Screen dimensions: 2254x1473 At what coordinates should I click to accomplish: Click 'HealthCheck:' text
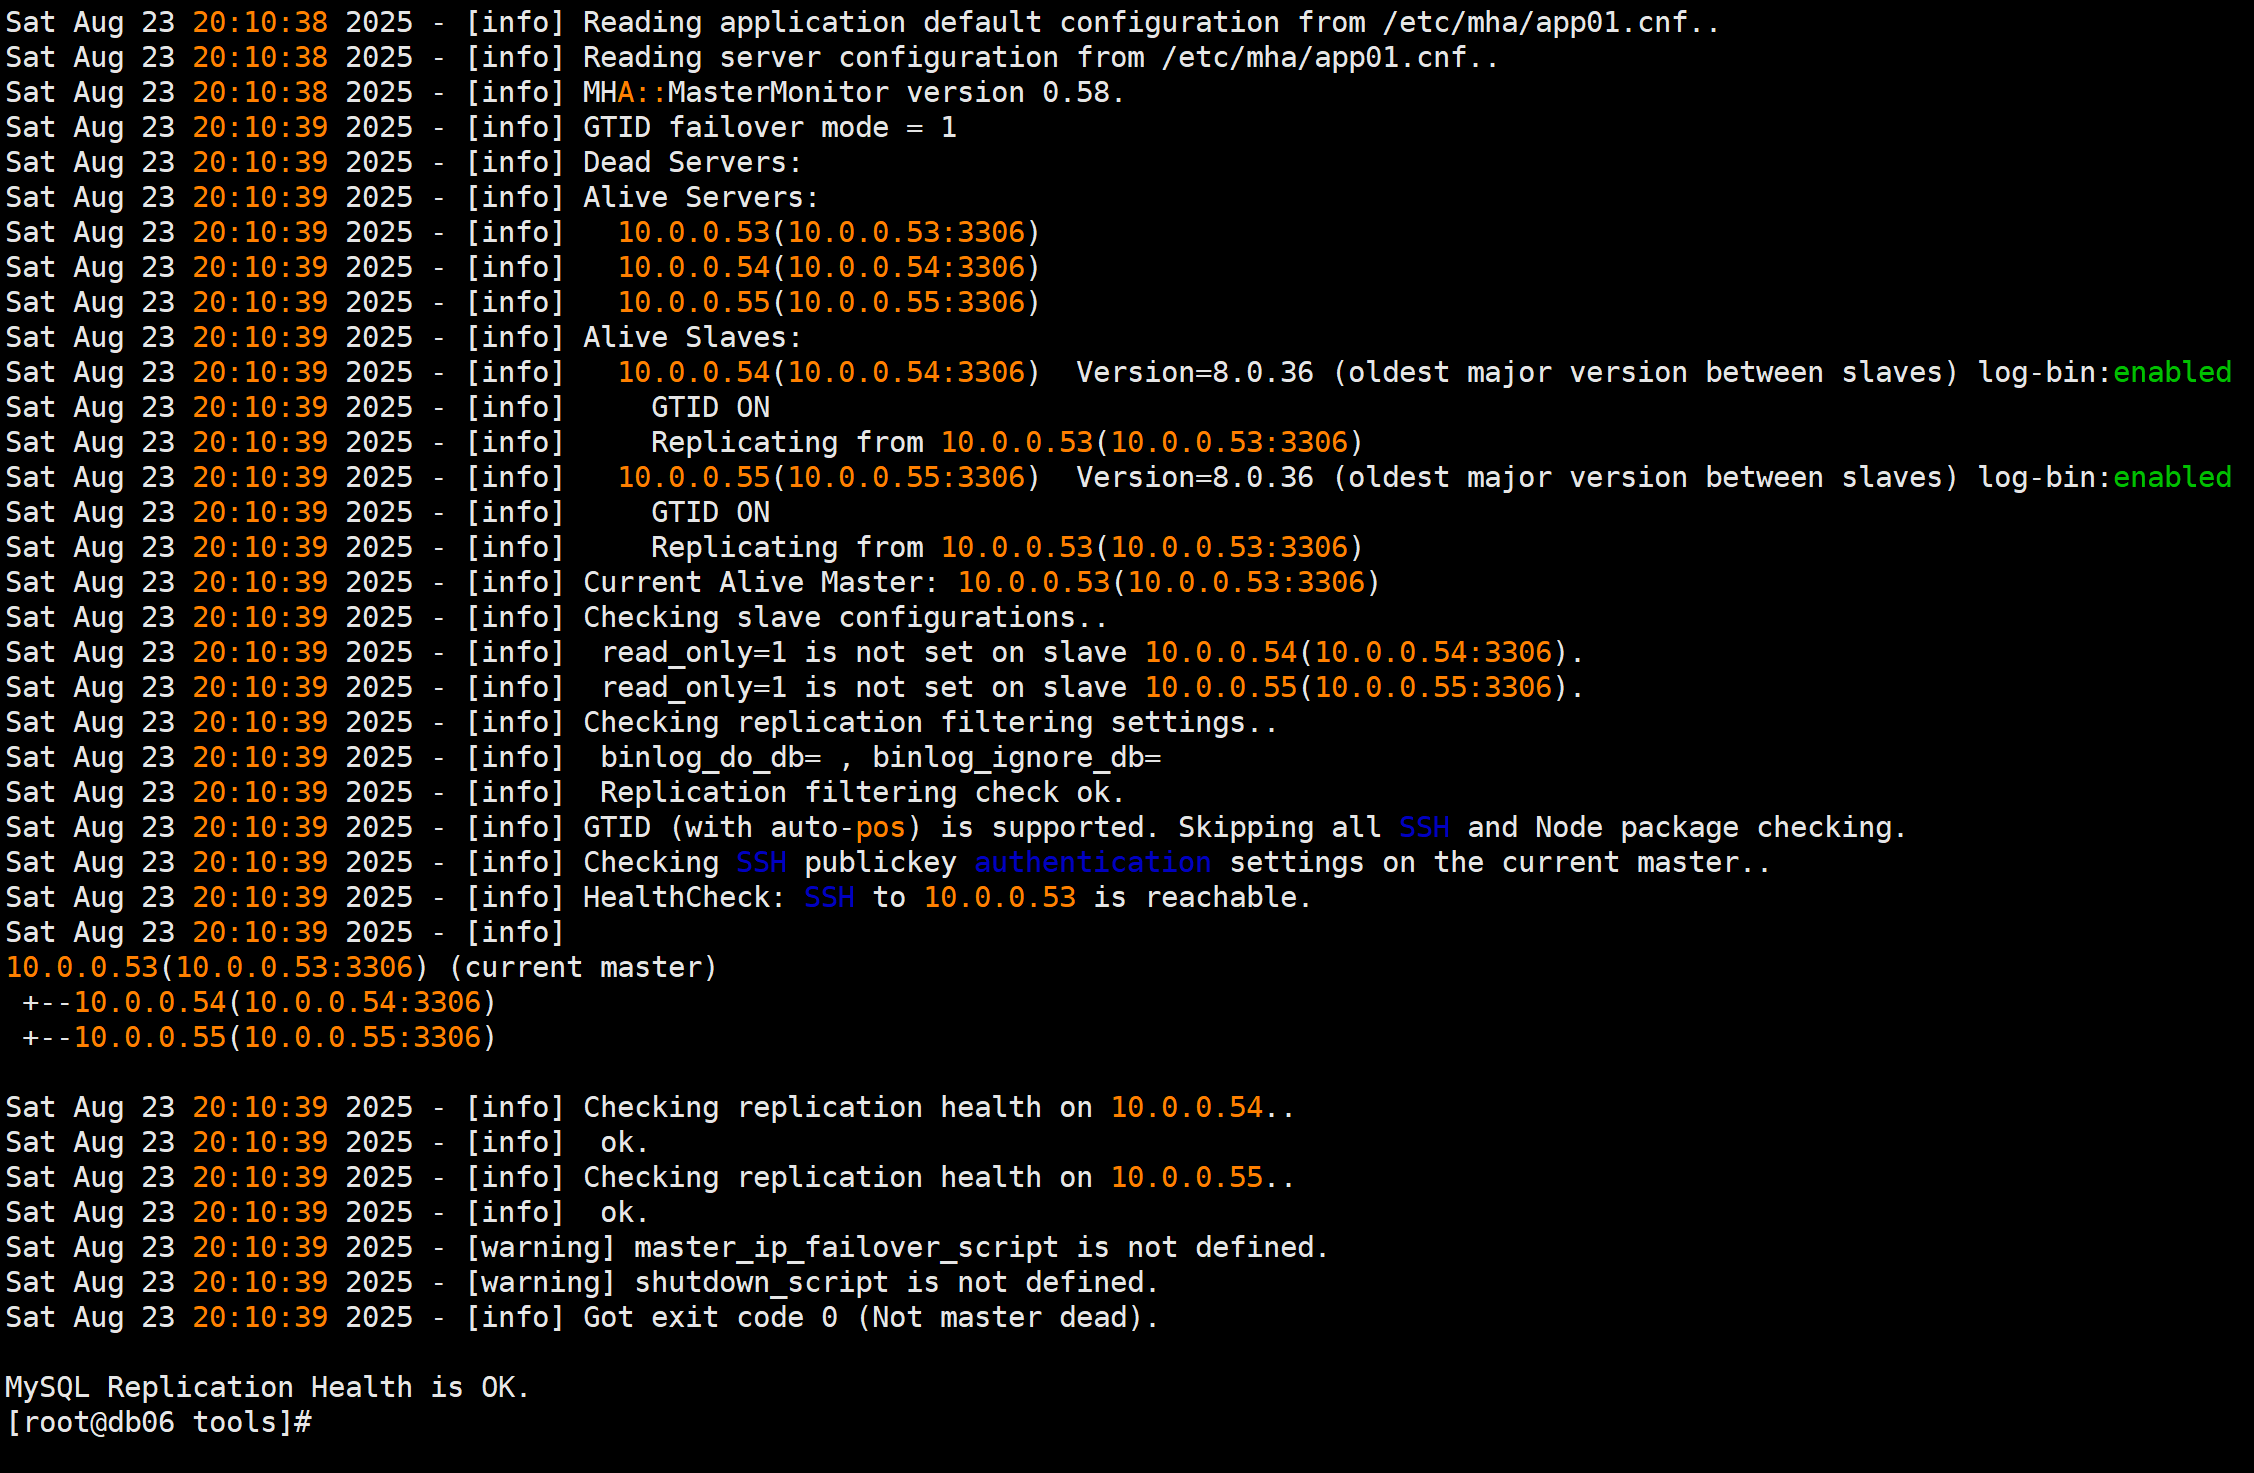(x=684, y=897)
